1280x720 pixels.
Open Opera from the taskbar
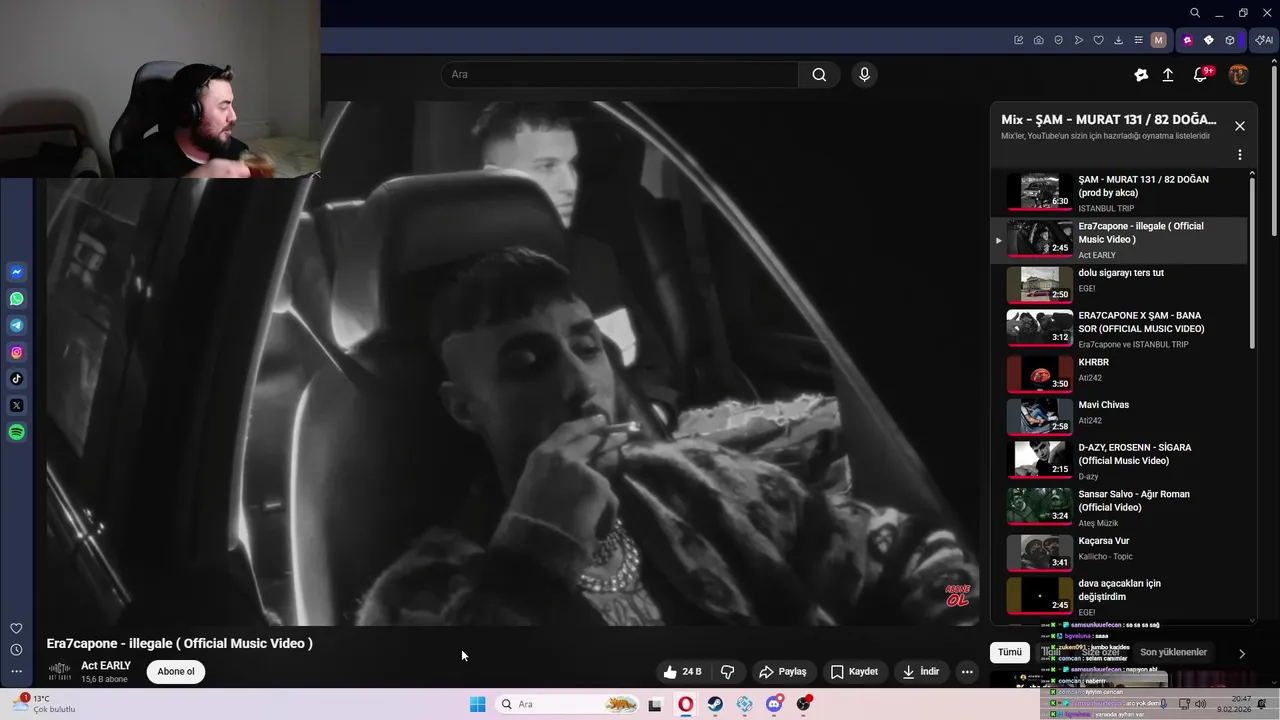pyautogui.click(x=686, y=704)
